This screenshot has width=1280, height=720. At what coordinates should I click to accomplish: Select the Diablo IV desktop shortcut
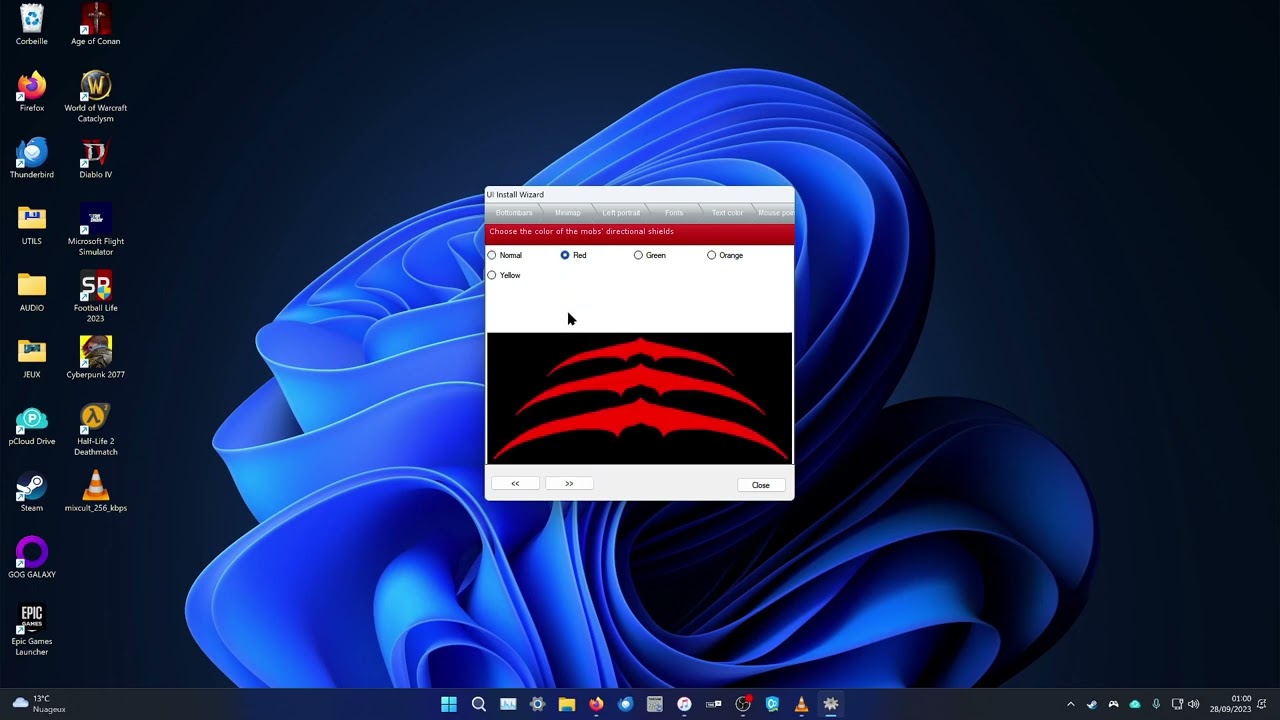point(96,159)
